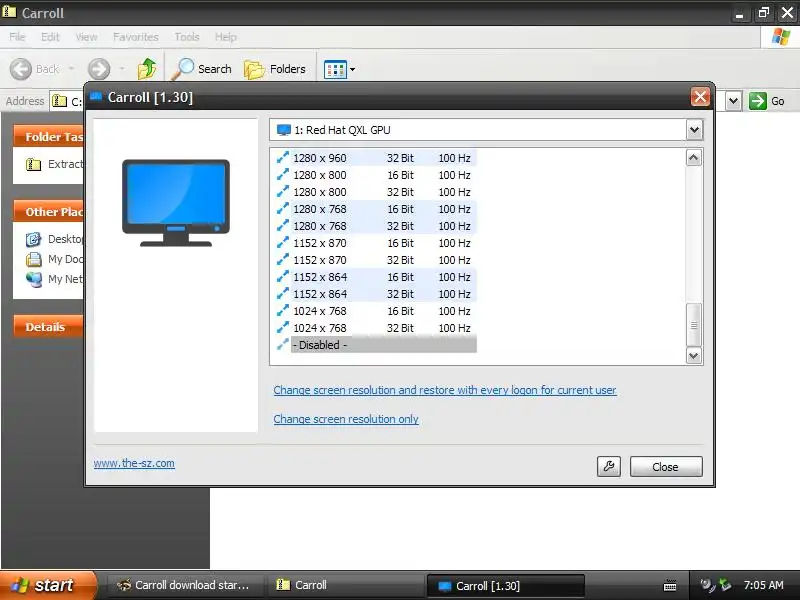Click the resize icon beside 1280 x 800 32 Bit
Screen dimensions: 800x600
pos(282,192)
